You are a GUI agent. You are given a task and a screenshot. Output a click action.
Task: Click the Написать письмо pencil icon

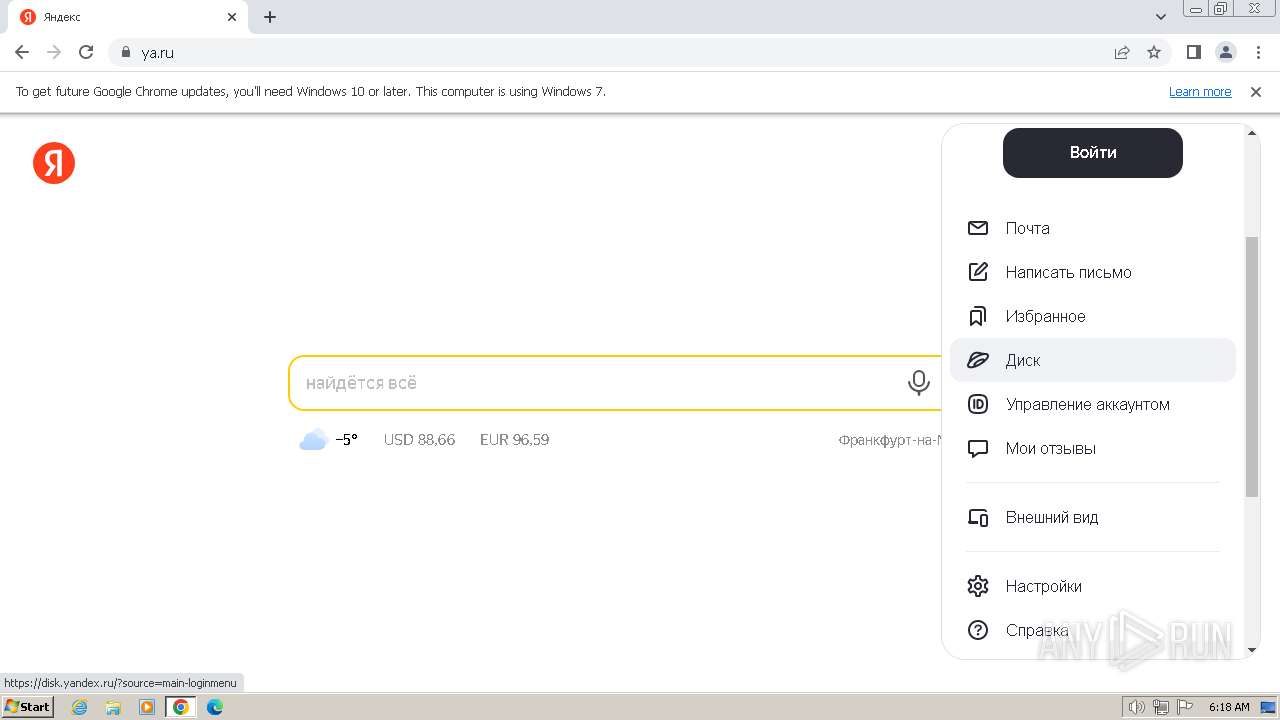coord(978,272)
